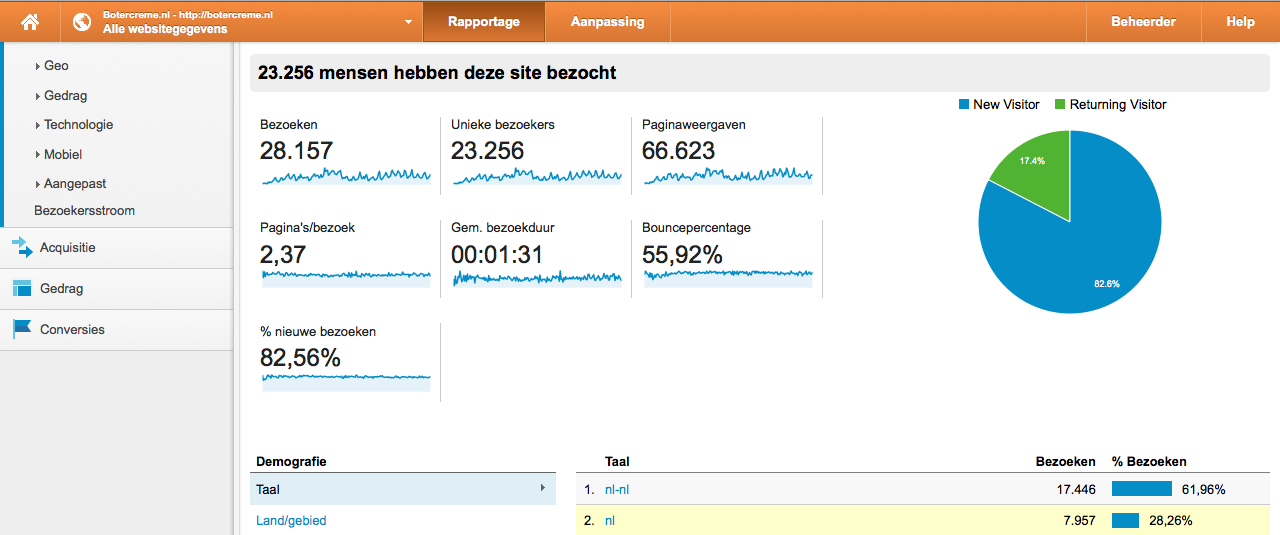Click the globe icon beside Botercreme.nl
This screenshot has width=1280, height=535.
click(x=83, y=22)
